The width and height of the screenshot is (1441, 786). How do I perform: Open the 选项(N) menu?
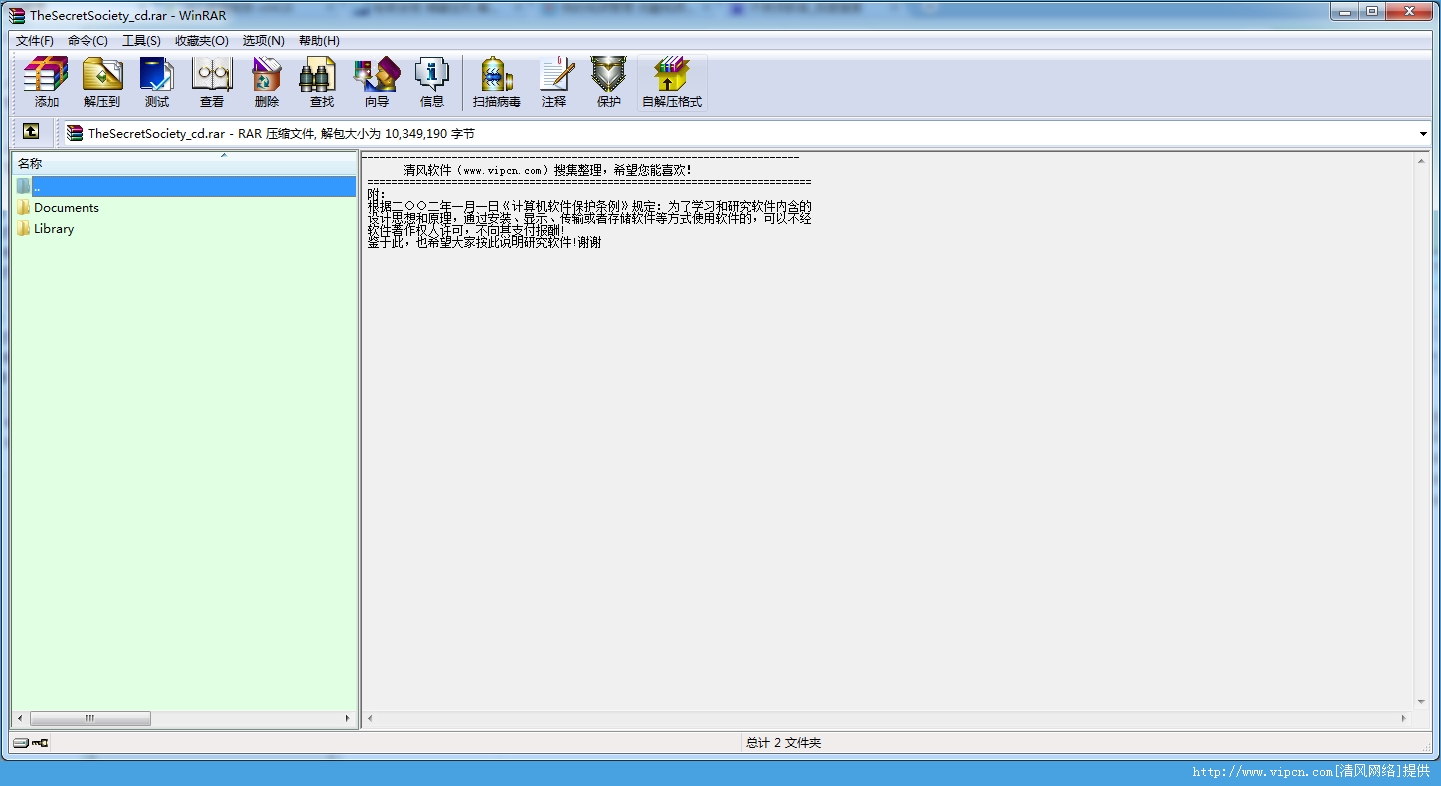pyautogui.click(x=264, y=41)
